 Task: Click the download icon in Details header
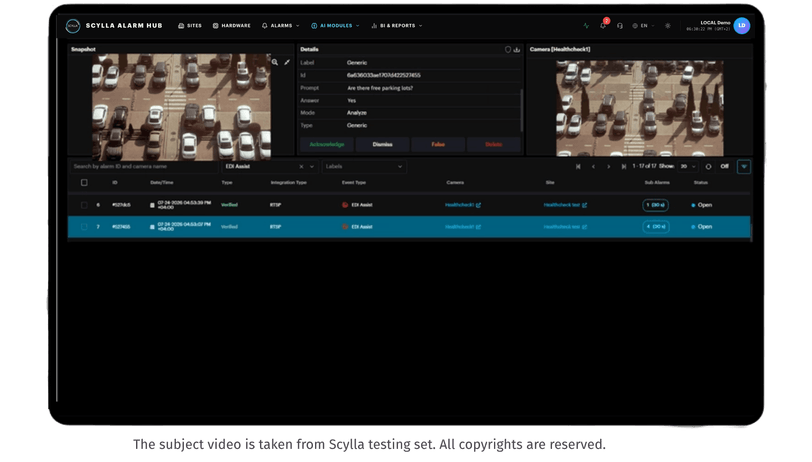coord(517,50)
